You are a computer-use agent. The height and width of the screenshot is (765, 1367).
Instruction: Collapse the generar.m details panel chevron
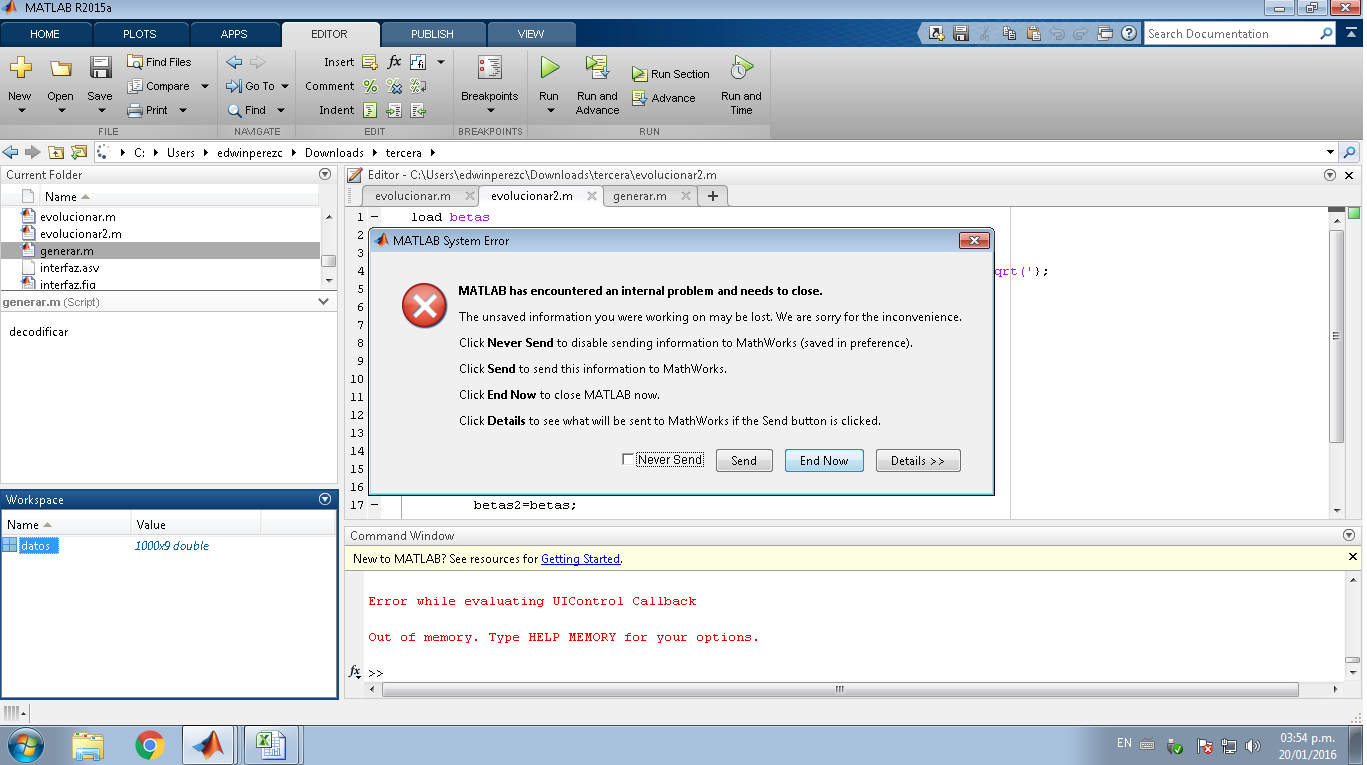324,301
